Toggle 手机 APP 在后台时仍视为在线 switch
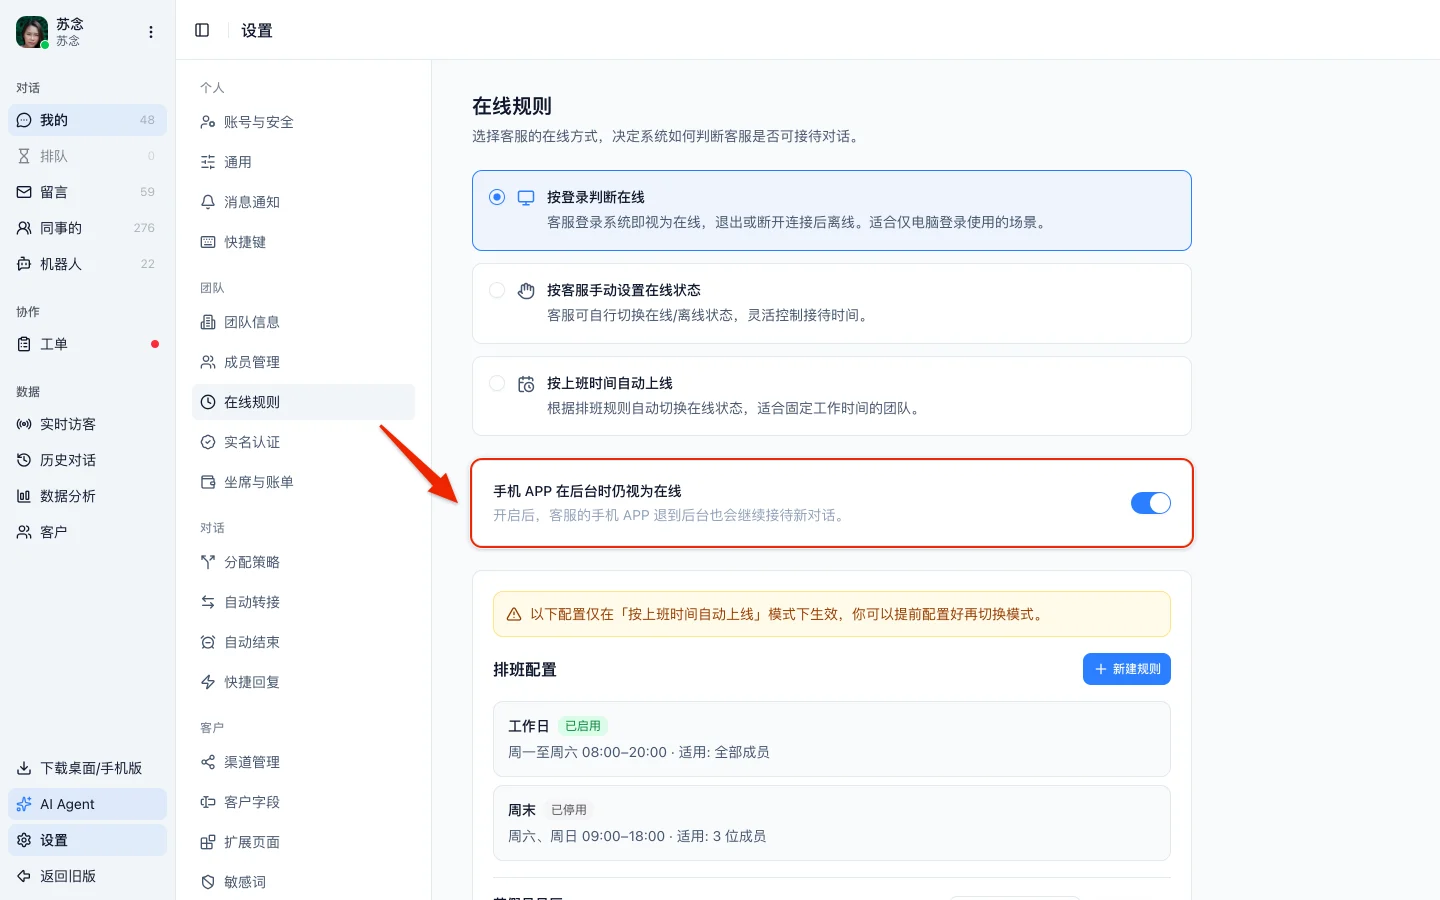The width and height of the screenshot is (1440, 900). tap(1151, 503)
